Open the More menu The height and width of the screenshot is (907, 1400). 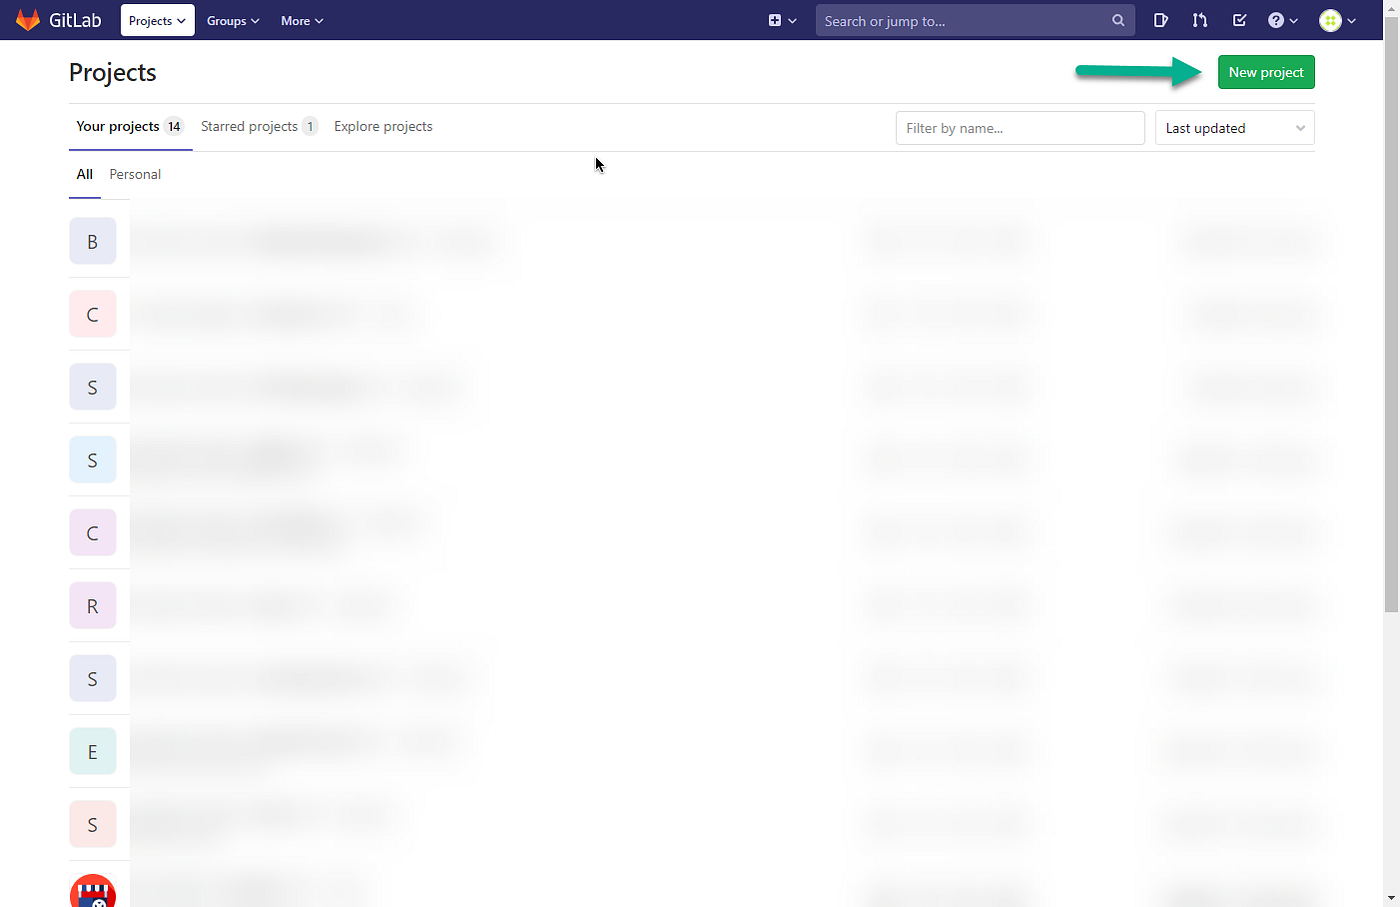[x=301, y=20]
